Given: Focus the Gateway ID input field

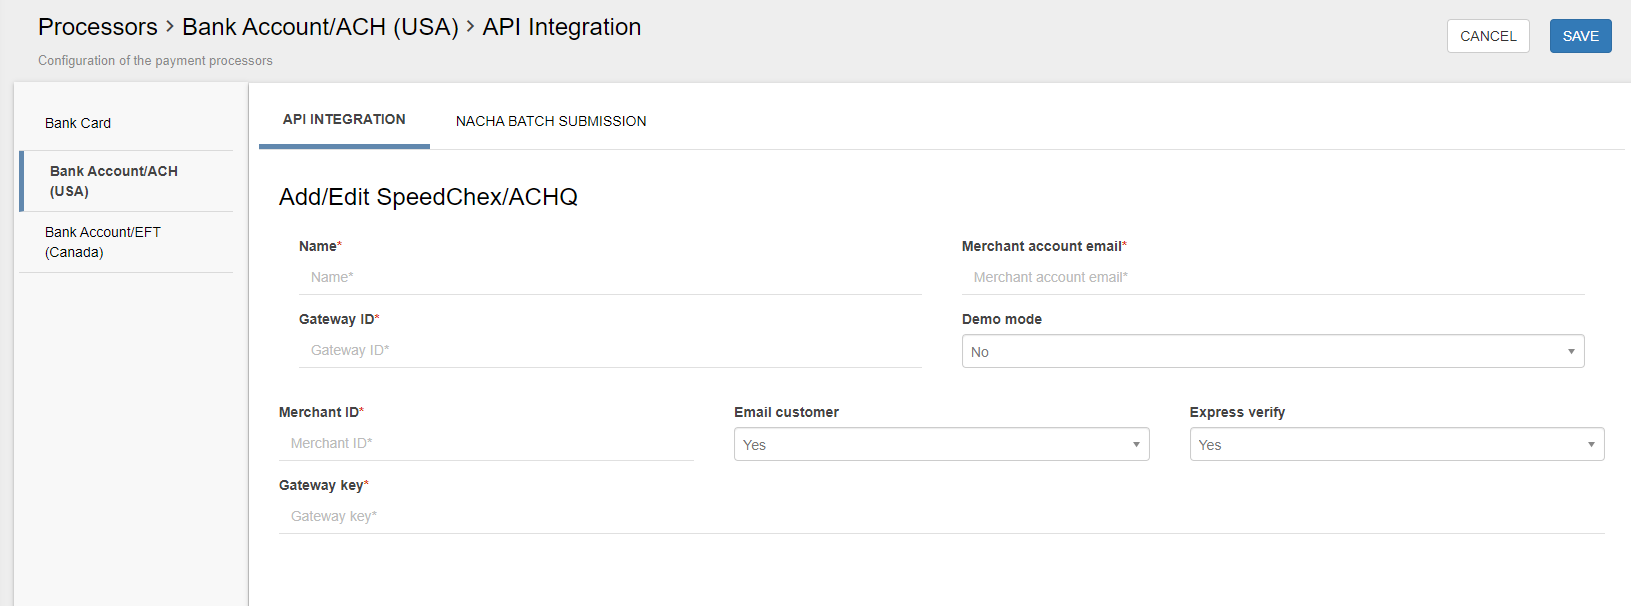Looking at the screenshot, I should pos(610,350).
